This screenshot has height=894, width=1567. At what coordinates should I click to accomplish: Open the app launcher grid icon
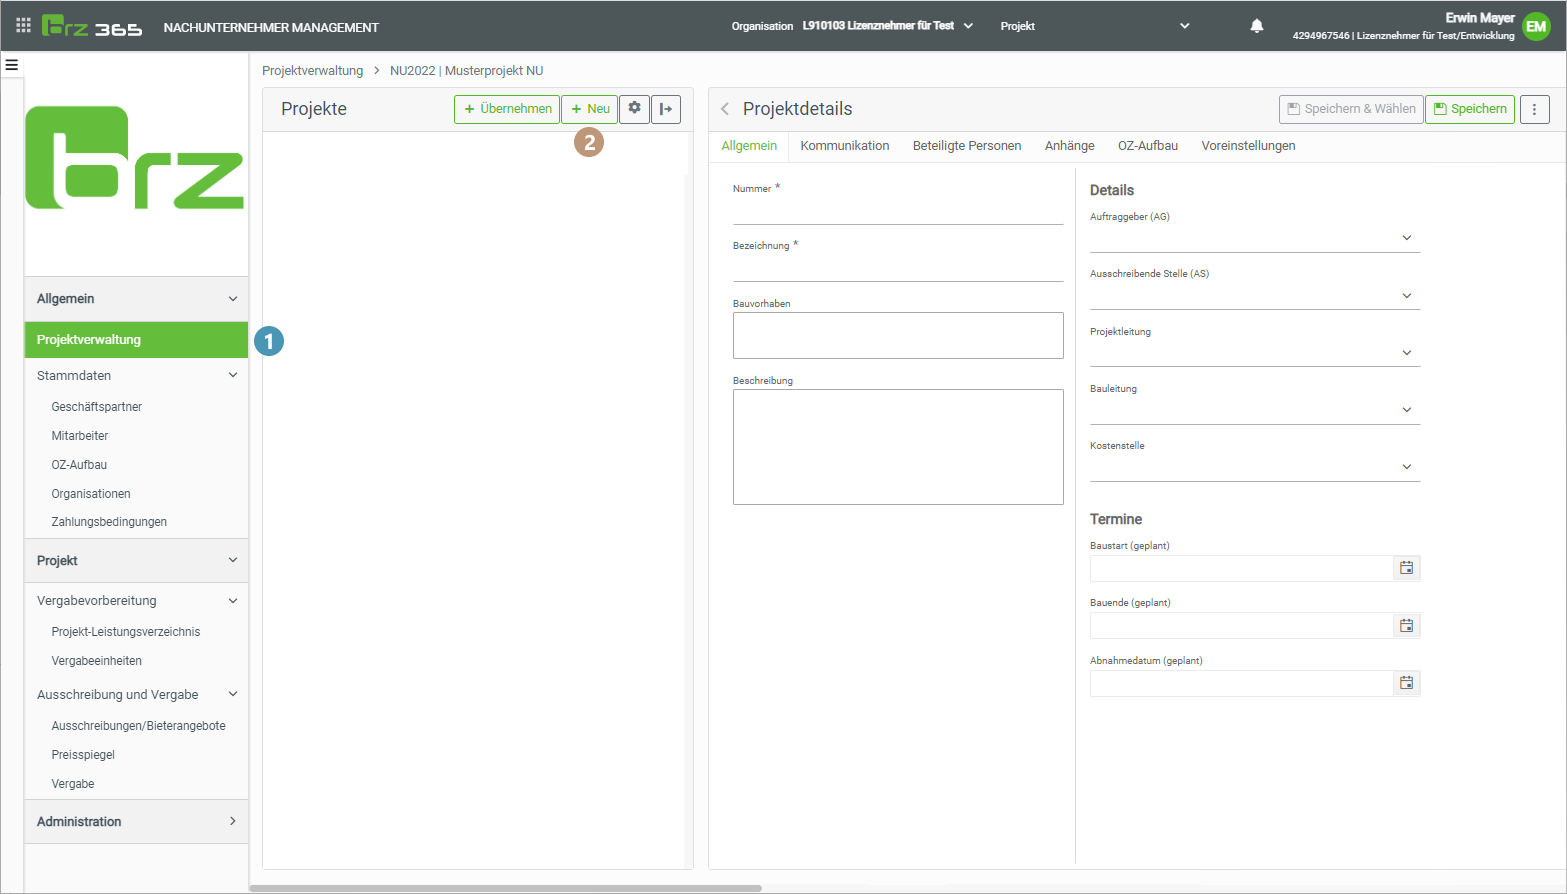pos(23,26)
